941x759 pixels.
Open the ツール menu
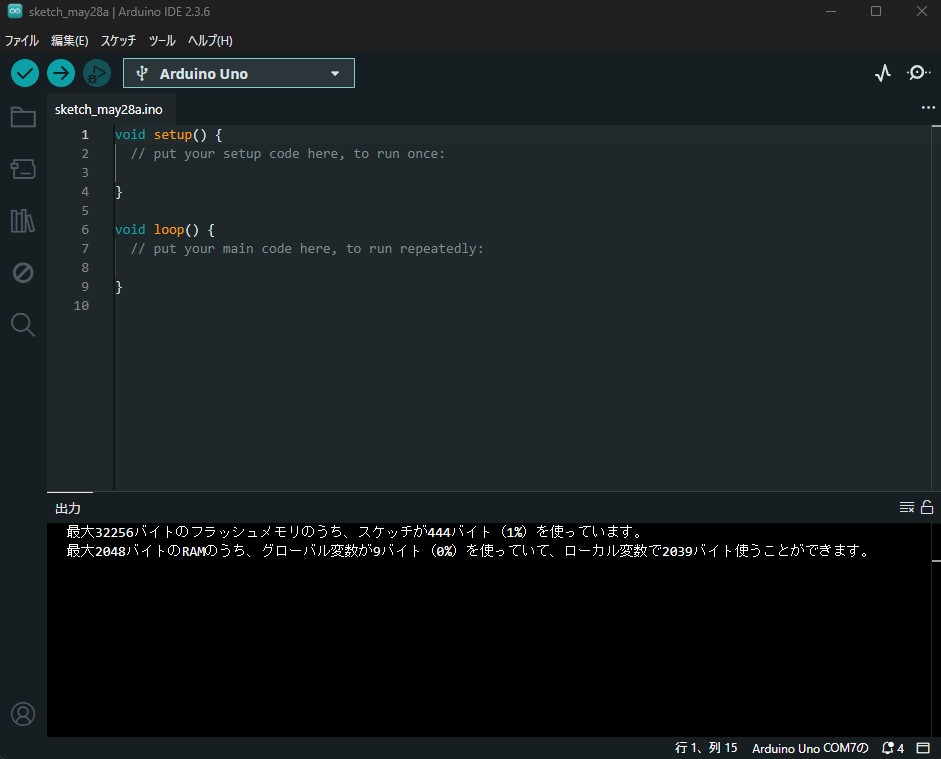(x=162, y=41)
